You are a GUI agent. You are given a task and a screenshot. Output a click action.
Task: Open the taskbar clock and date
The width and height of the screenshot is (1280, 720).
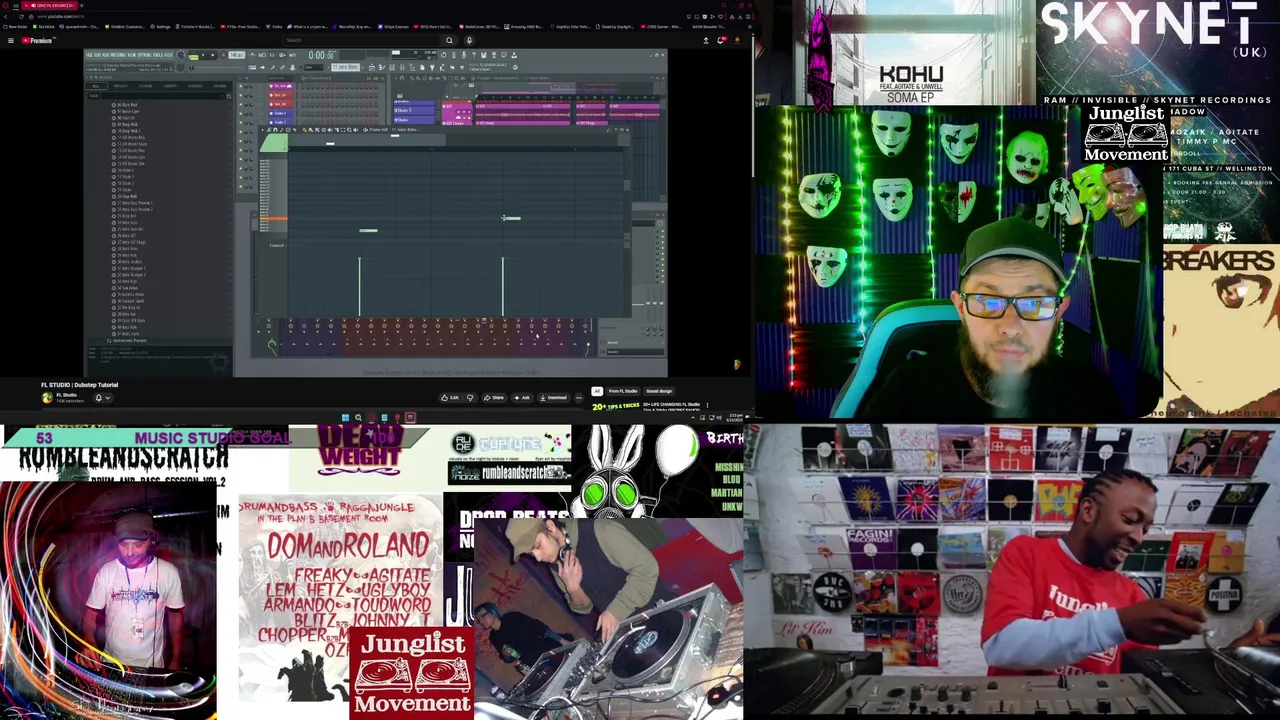pos(736,417)
